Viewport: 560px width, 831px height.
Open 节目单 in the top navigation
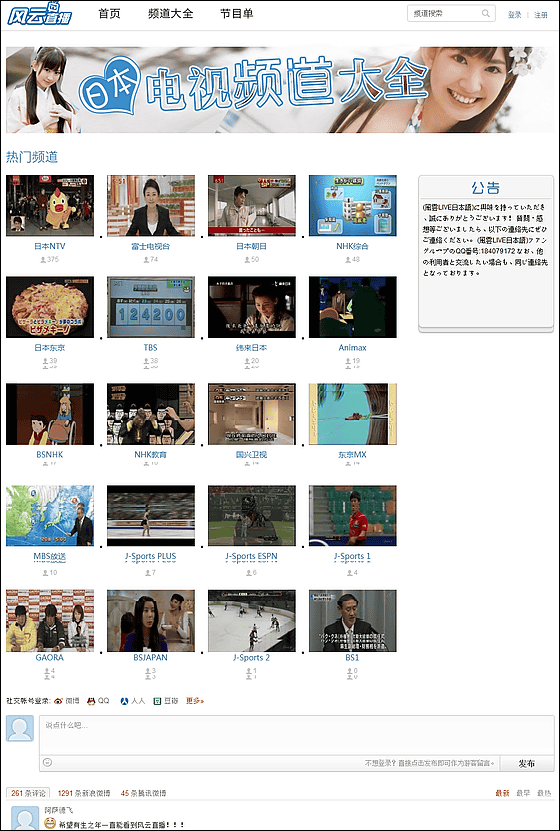point(237,14)
